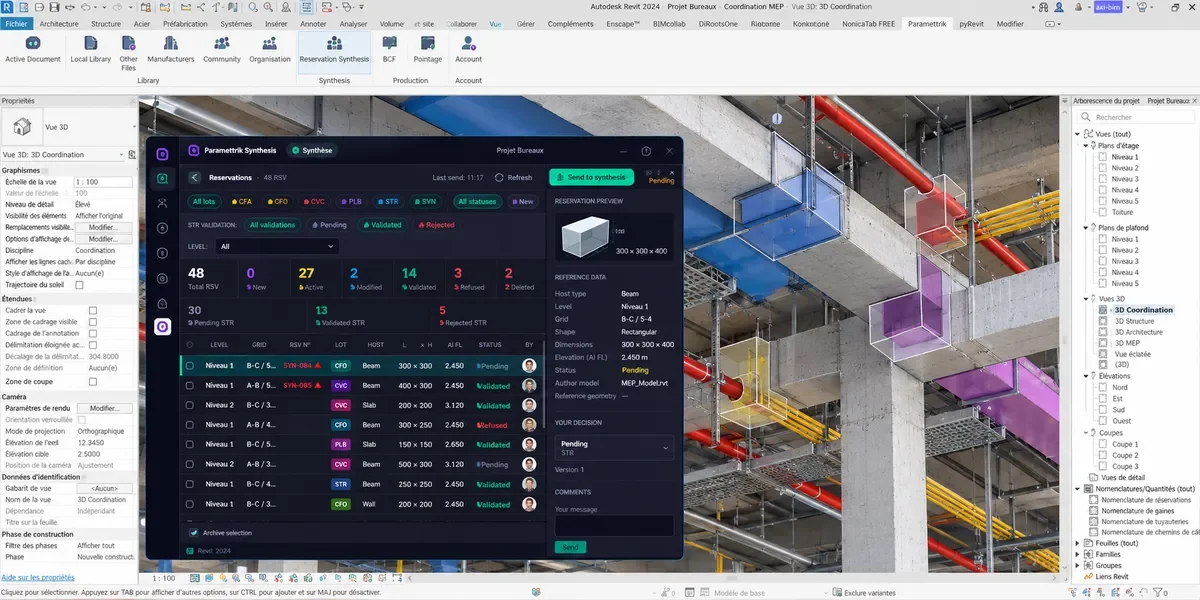Image resolution: width=1200 pixels, height=600 pixels.
Task: Click Modifier for Paramètres de rendu
Action: (x=104, y=408)
